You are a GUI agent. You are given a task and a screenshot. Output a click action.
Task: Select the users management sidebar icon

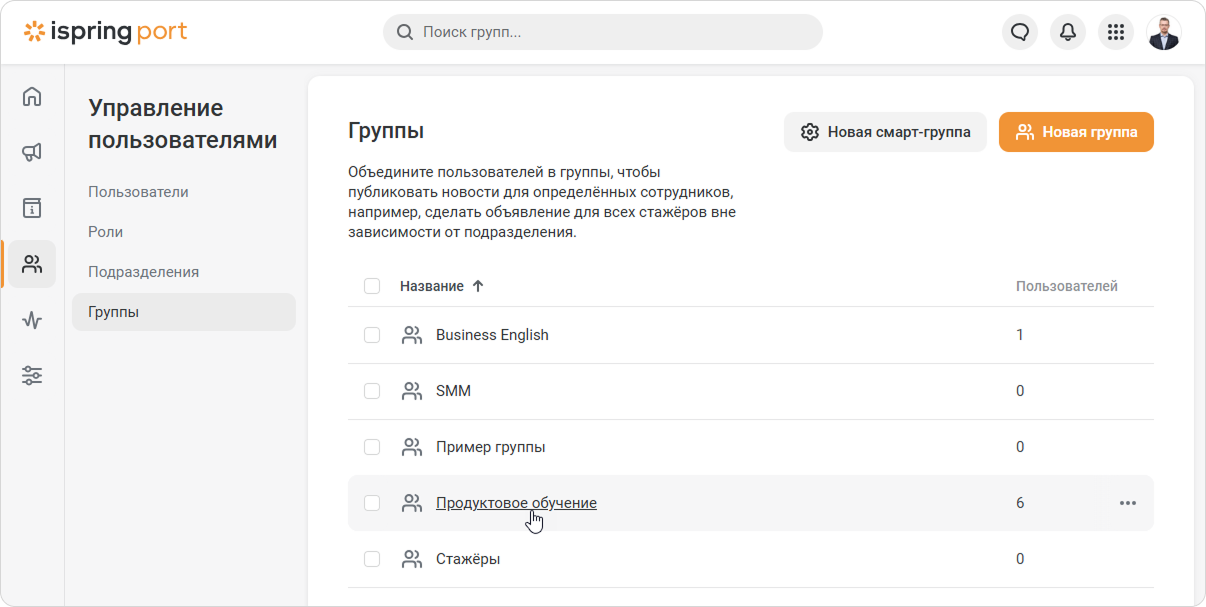point(32,264)
